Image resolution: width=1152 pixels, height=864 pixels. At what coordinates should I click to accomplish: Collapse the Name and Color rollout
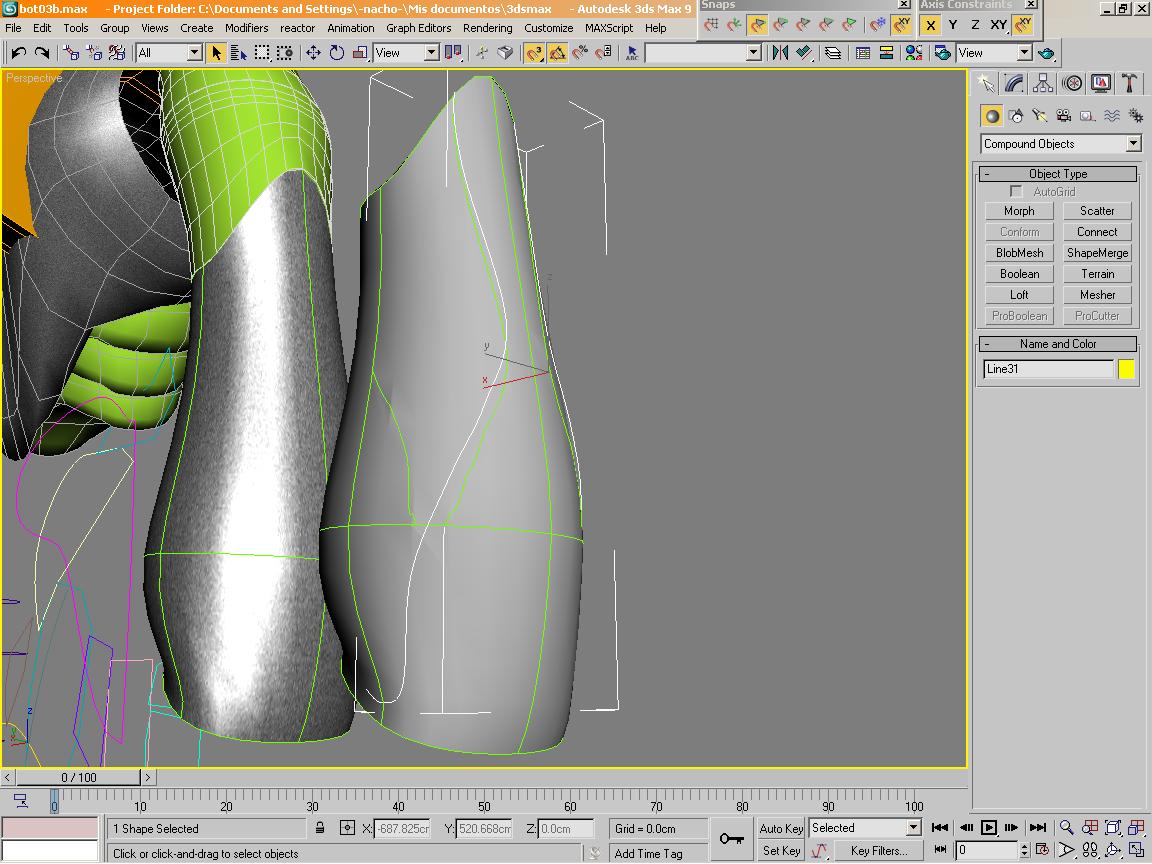[1058, 344]
